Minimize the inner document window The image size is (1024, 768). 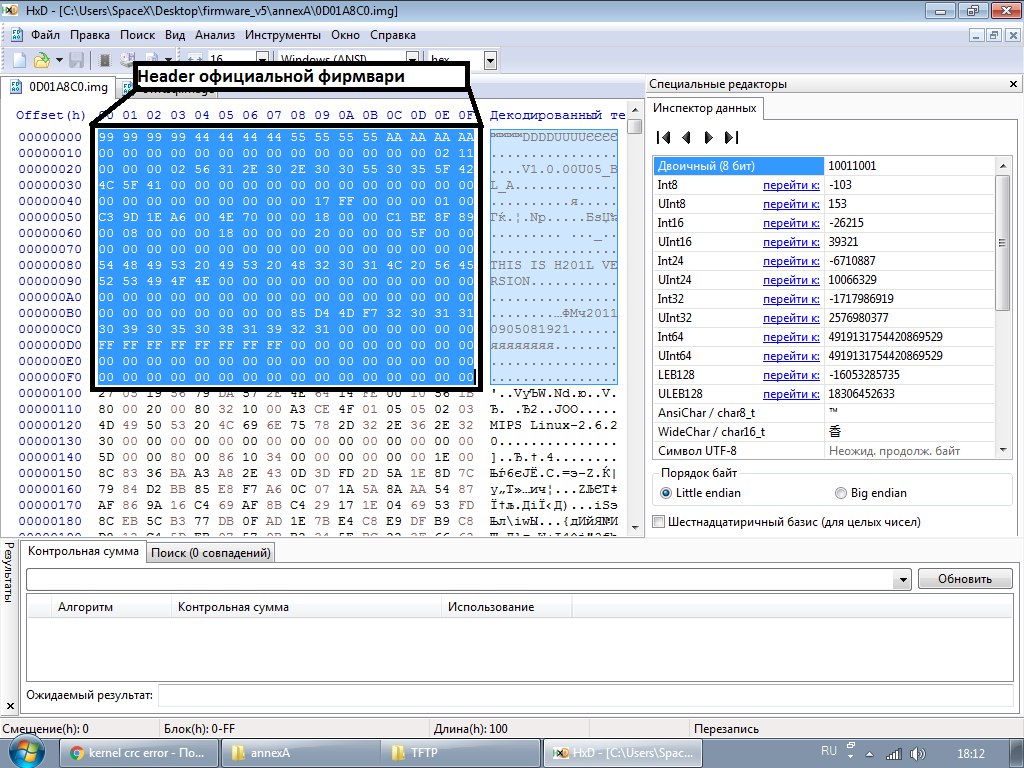977,35
